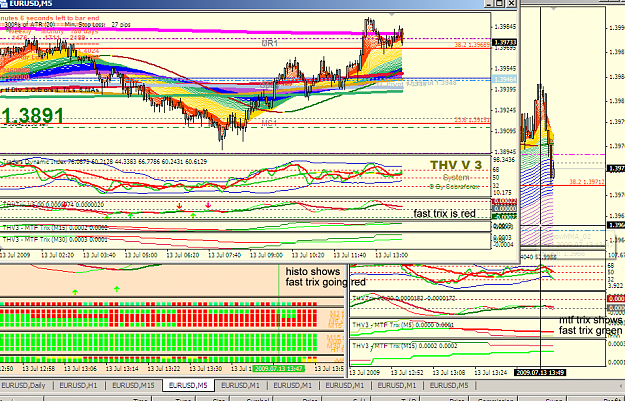Select the EURUSD,M15 chart tab
Viewport: 625px width, 401px height.
[x=133, y=385]
